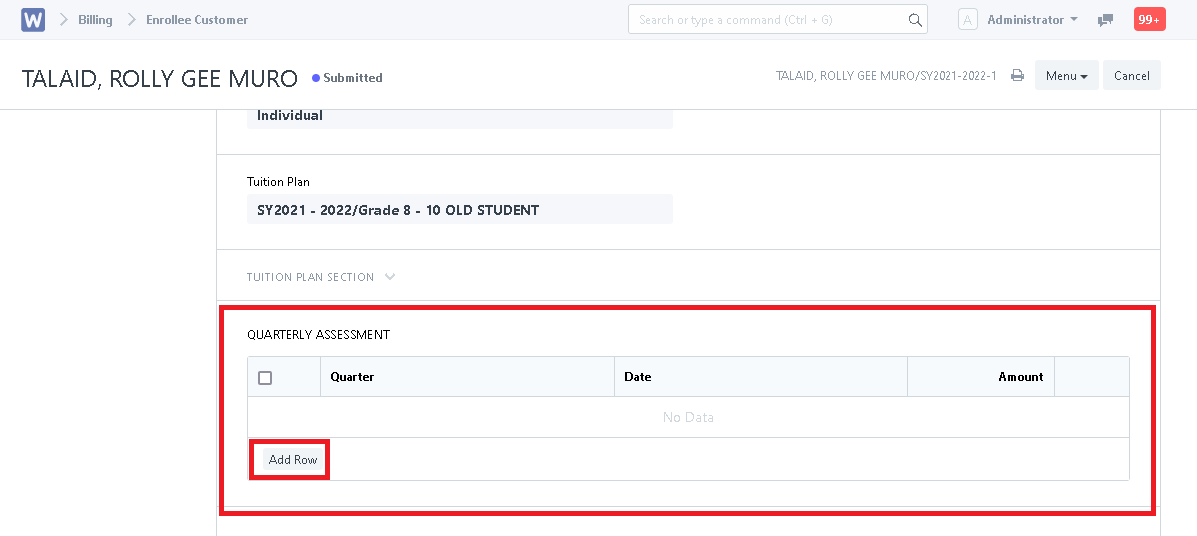The height and width of the screenshot is (536, 1197).
Task: Go to the Enrollee Customer breadcrumb
Action: (x=197, y=20)
